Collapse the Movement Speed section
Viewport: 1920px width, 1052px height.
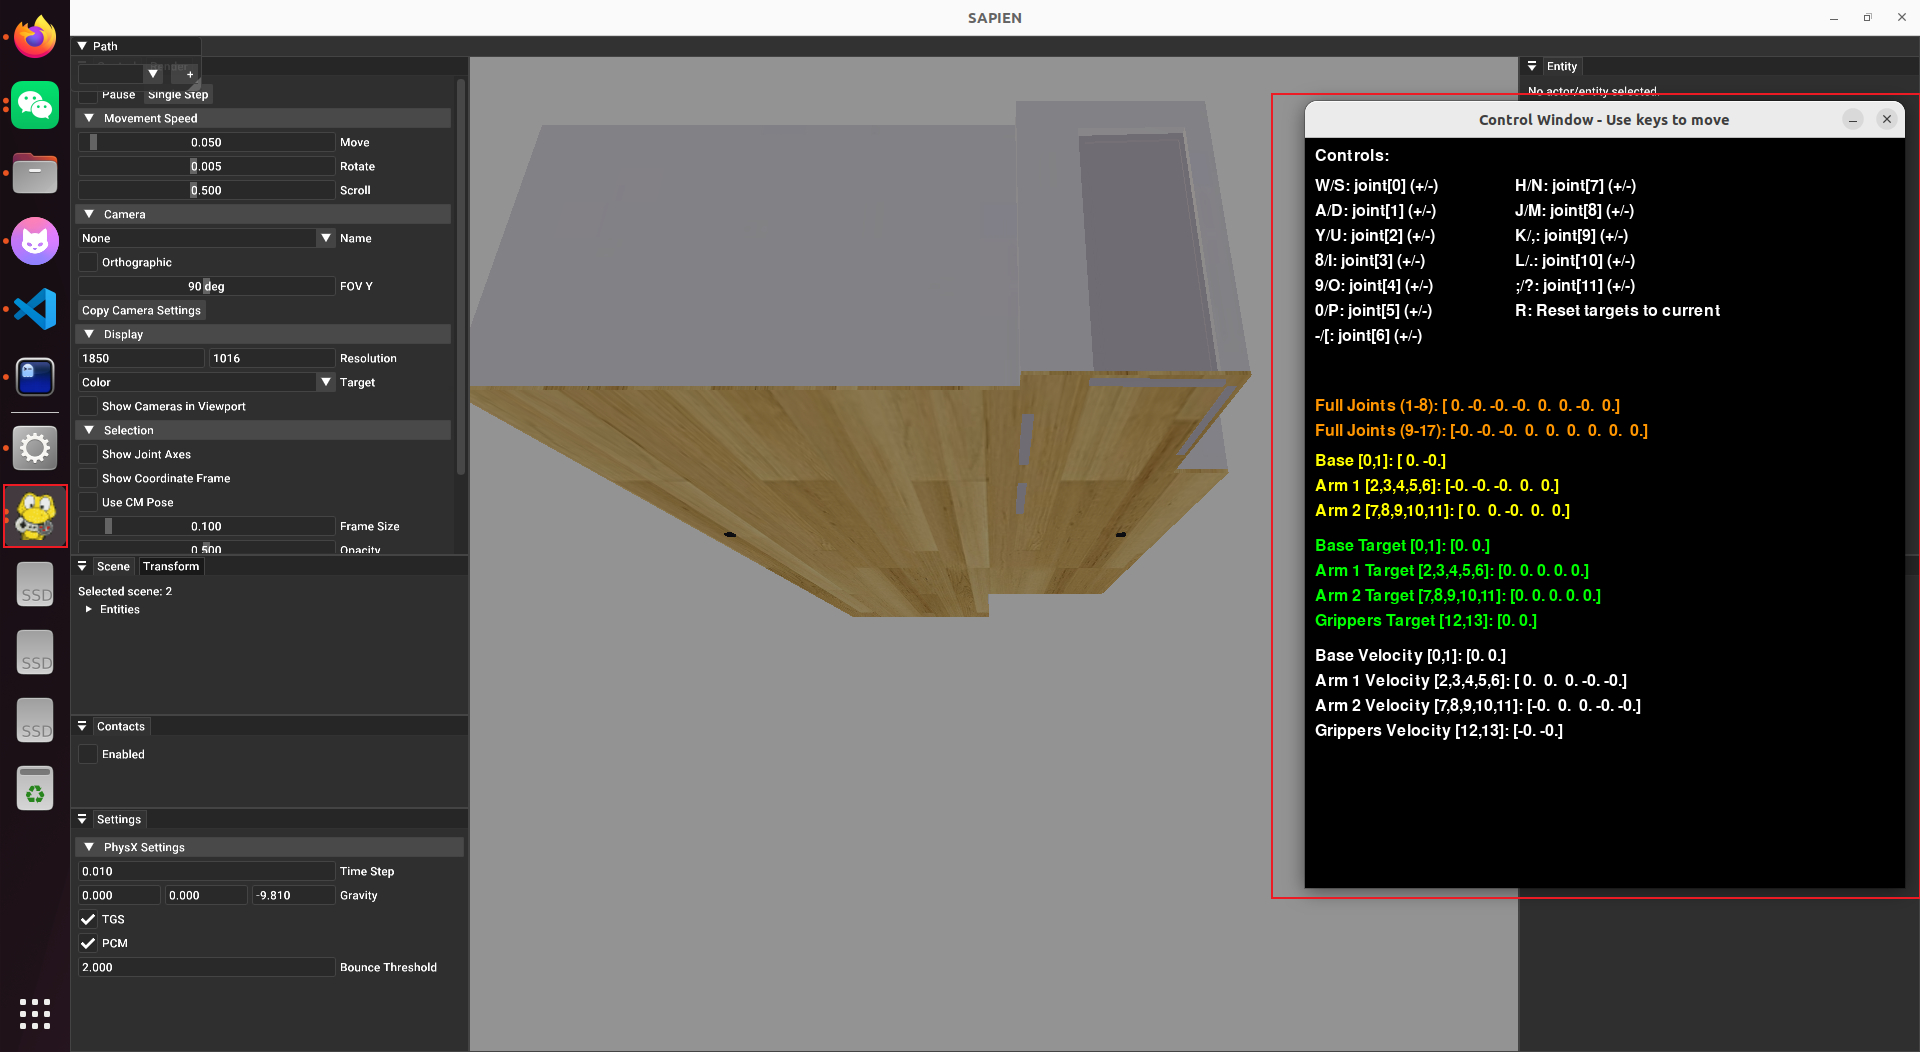click(89, 118)
